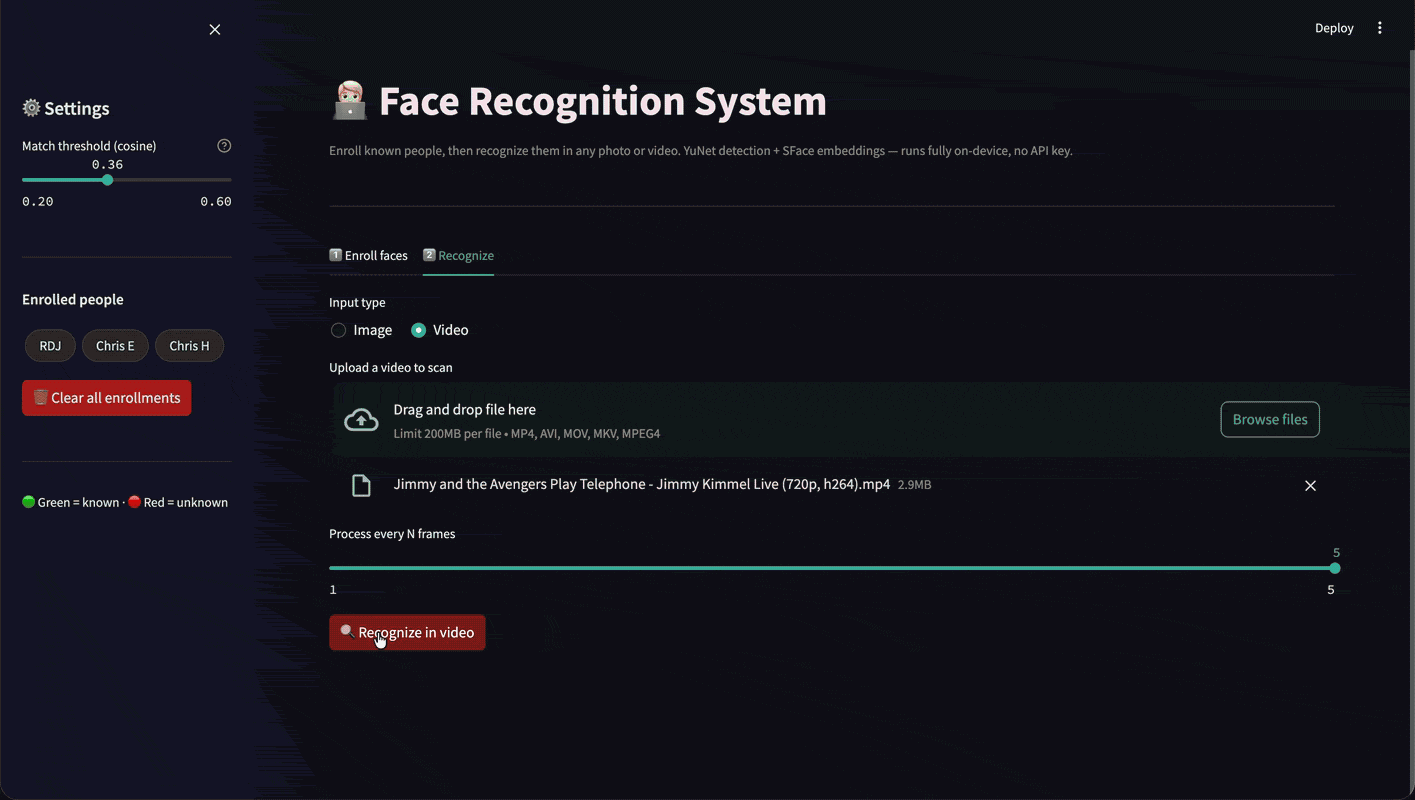Click Browse files button
Viewport: 1415px width, 800px height.
pos(1270,420)
